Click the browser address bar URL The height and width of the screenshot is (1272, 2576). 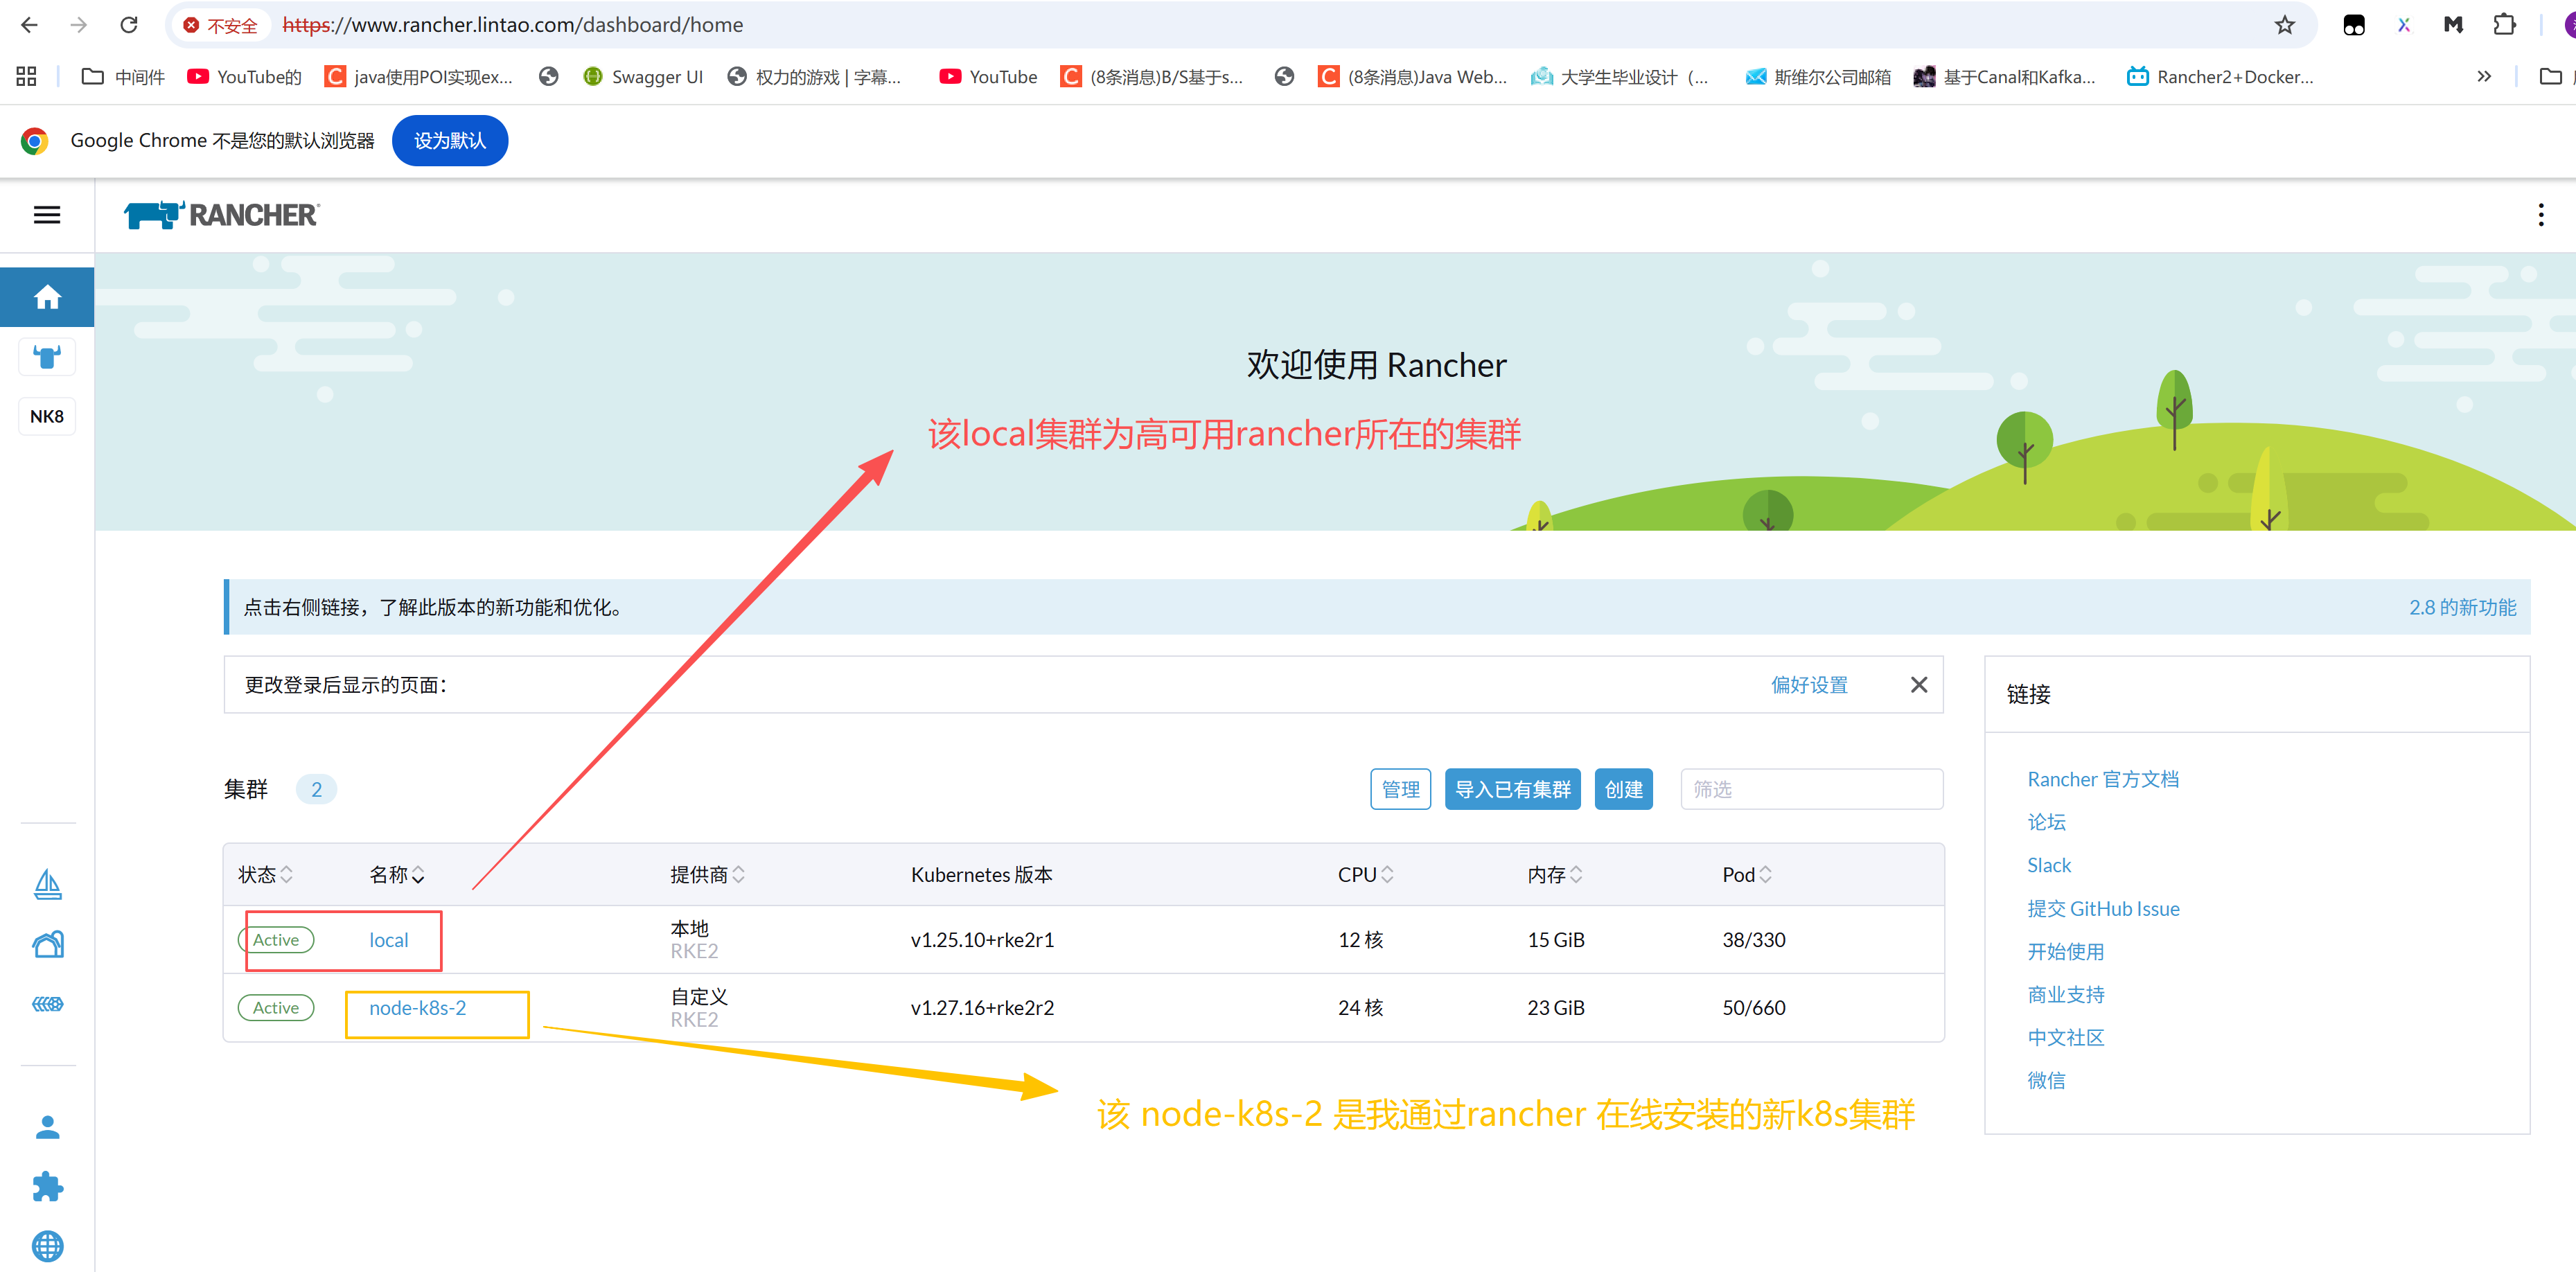512,25
